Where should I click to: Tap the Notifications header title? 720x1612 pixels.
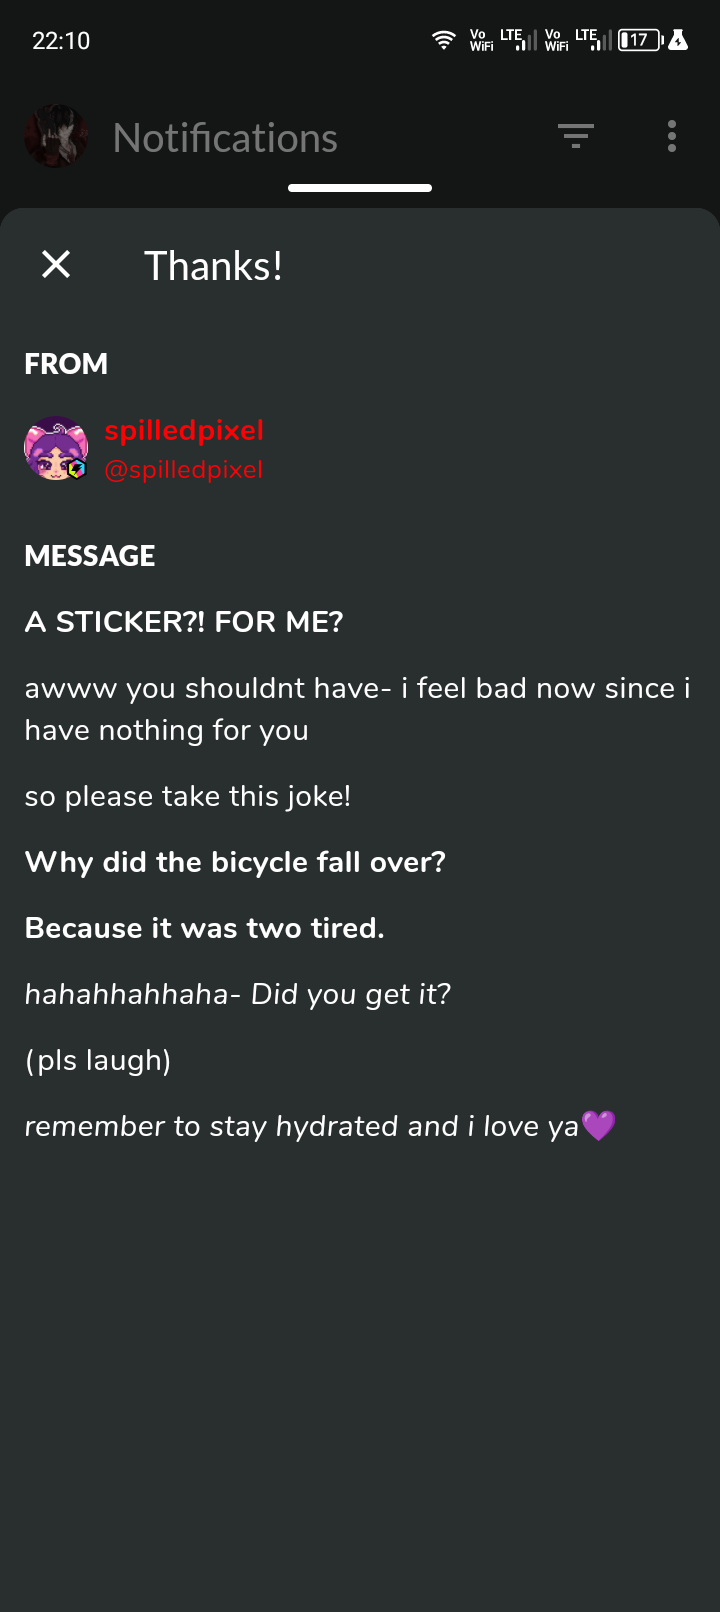coord(225,138)
